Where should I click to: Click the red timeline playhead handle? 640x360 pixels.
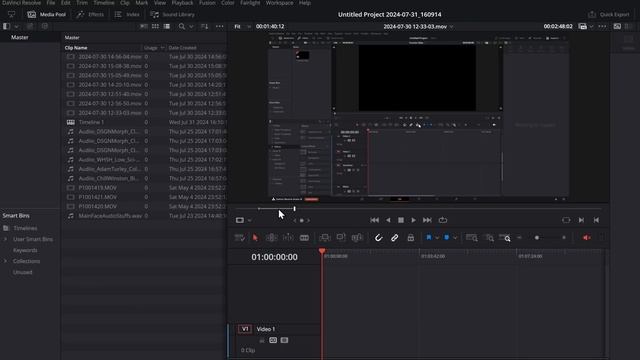322,251
